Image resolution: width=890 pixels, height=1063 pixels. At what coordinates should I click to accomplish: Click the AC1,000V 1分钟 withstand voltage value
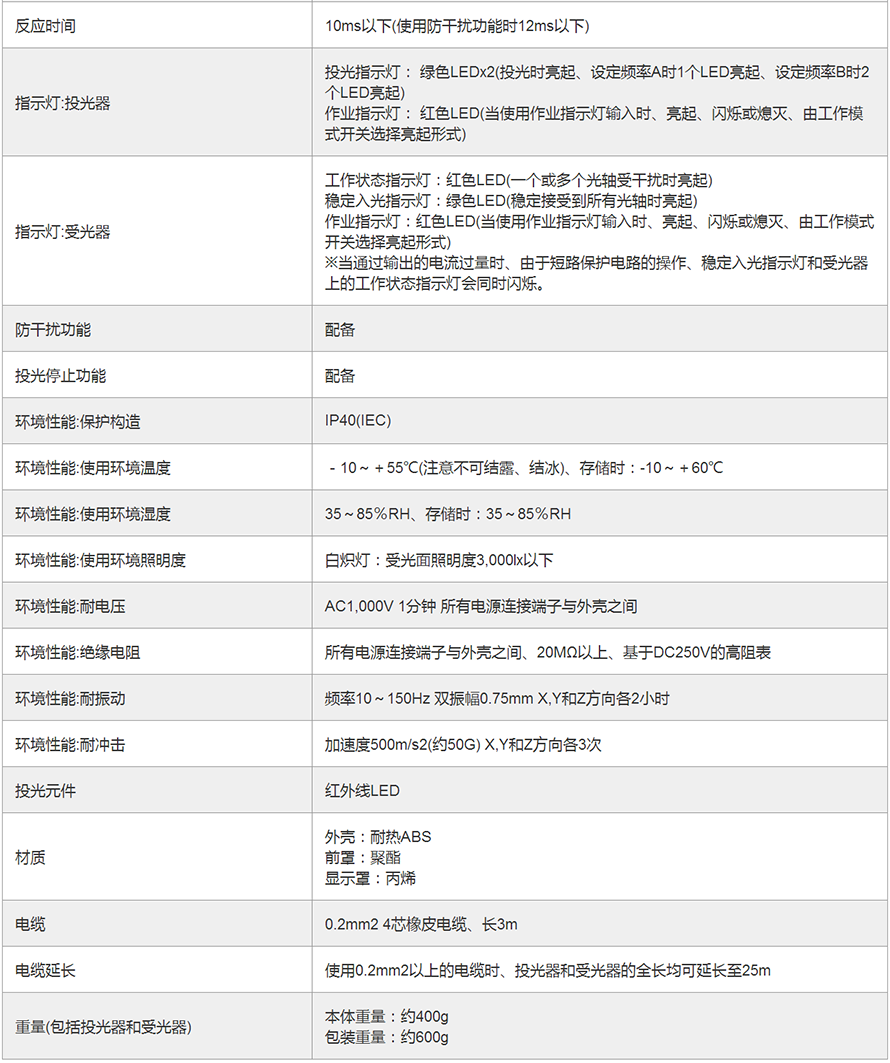coord(481,606)
